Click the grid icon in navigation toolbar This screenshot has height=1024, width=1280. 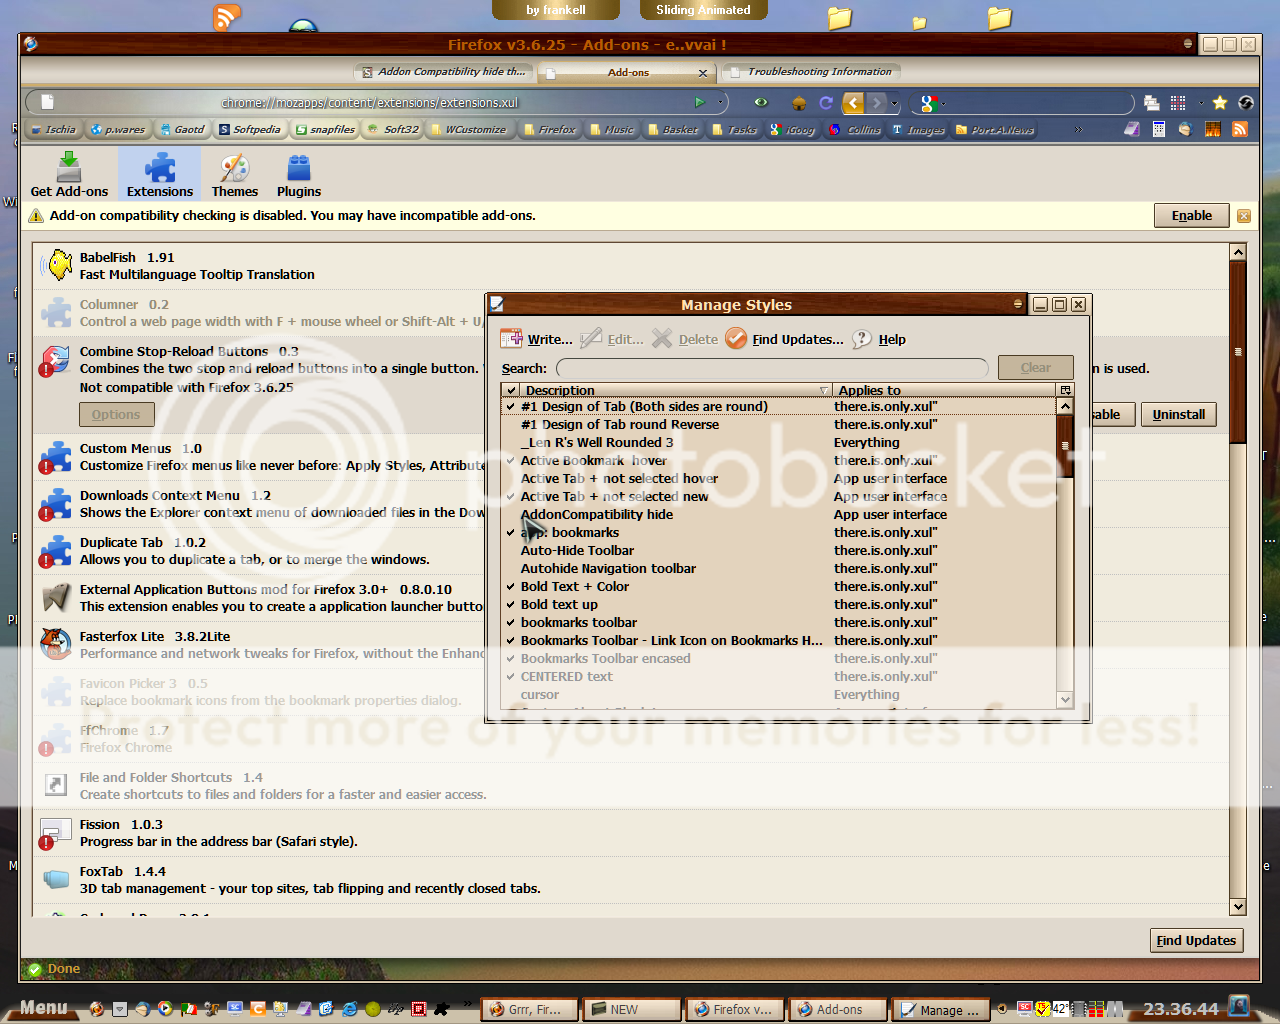(x=1178, y=103)
